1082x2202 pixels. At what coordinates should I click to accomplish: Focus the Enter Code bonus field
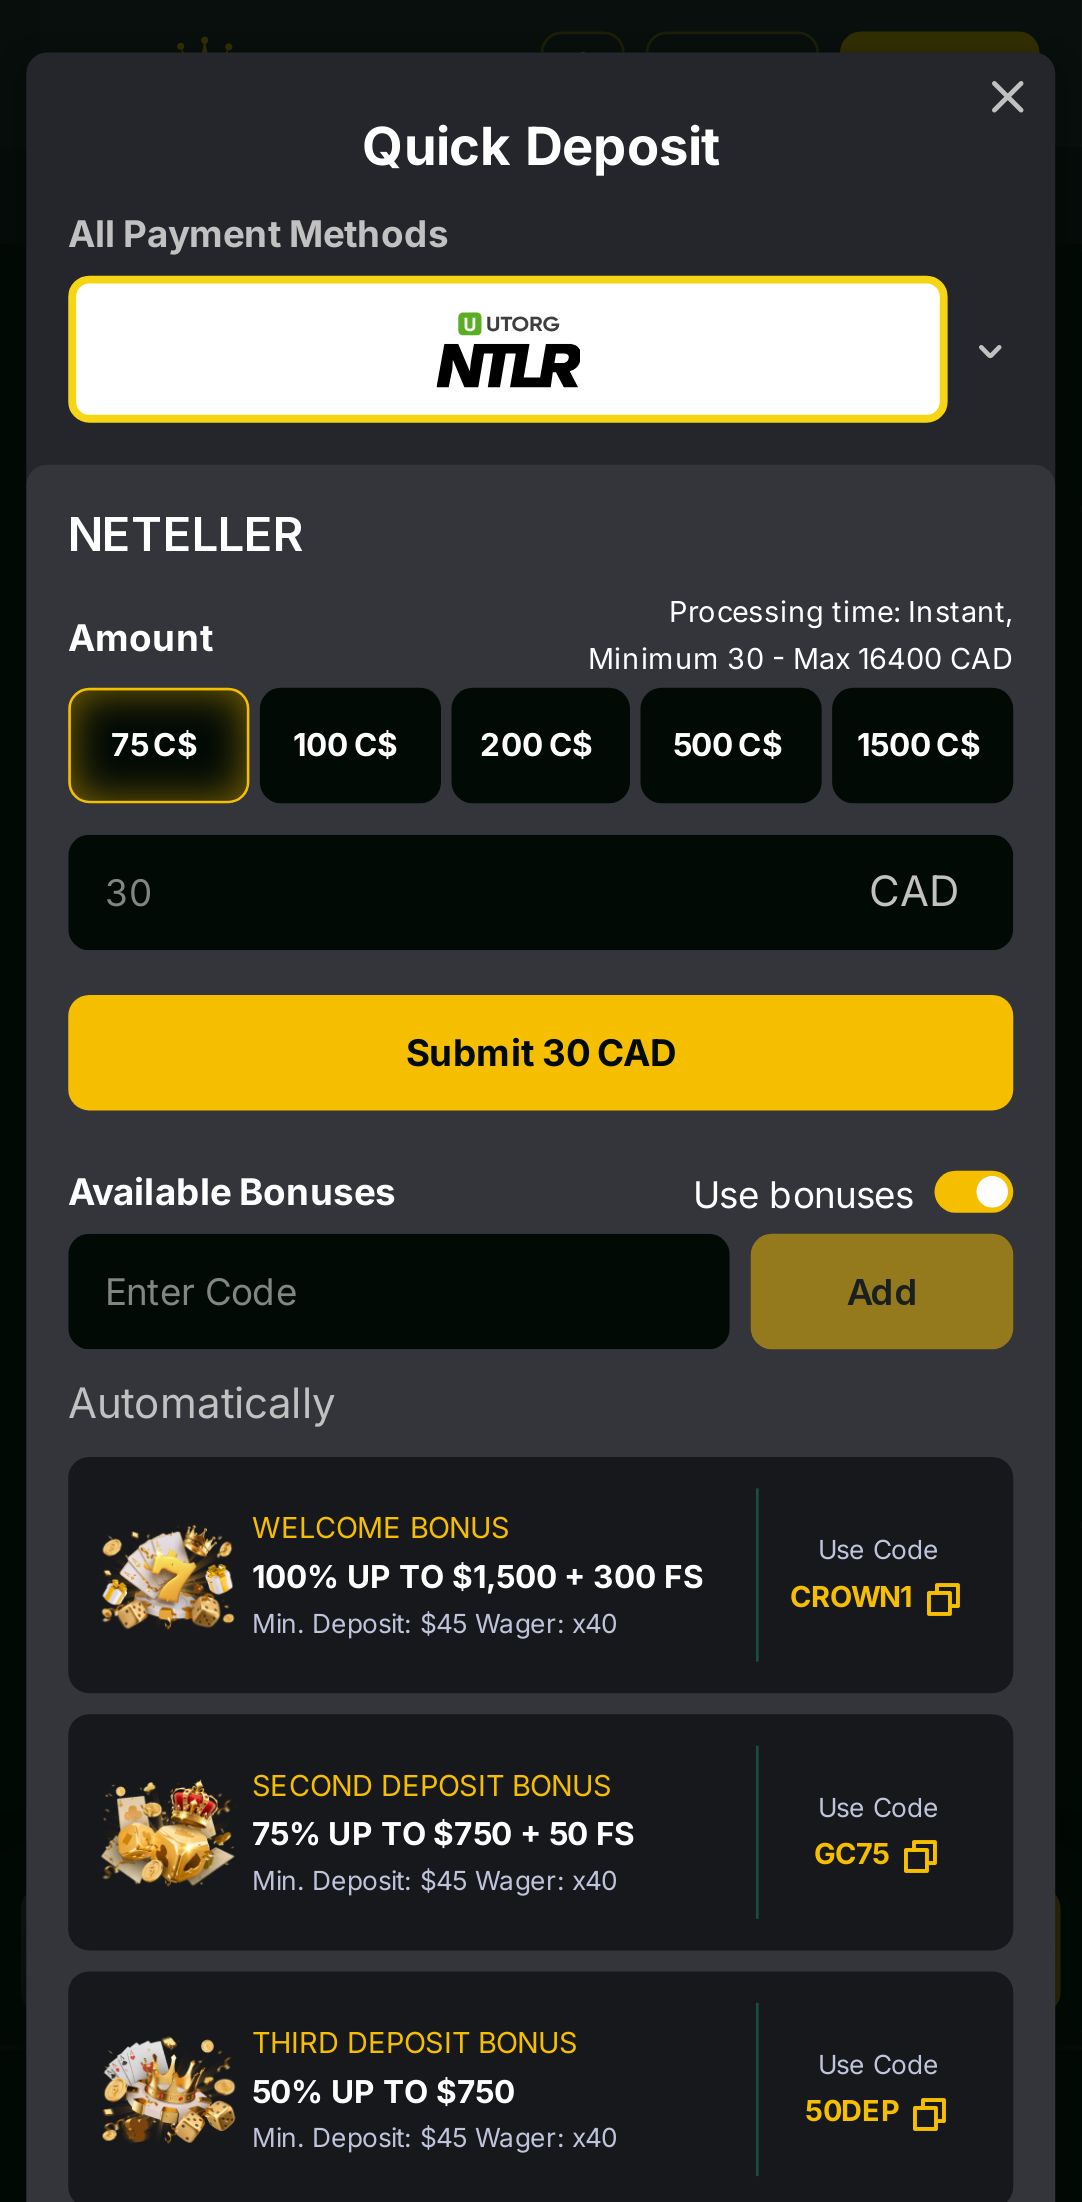click(x=398, y=1292)
